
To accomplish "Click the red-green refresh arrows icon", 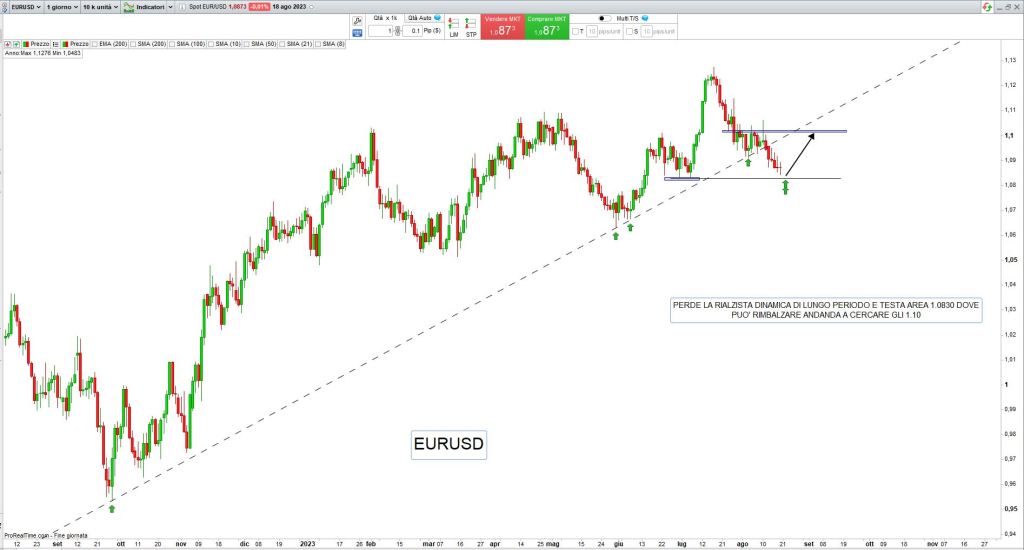I will click(987, 7).
